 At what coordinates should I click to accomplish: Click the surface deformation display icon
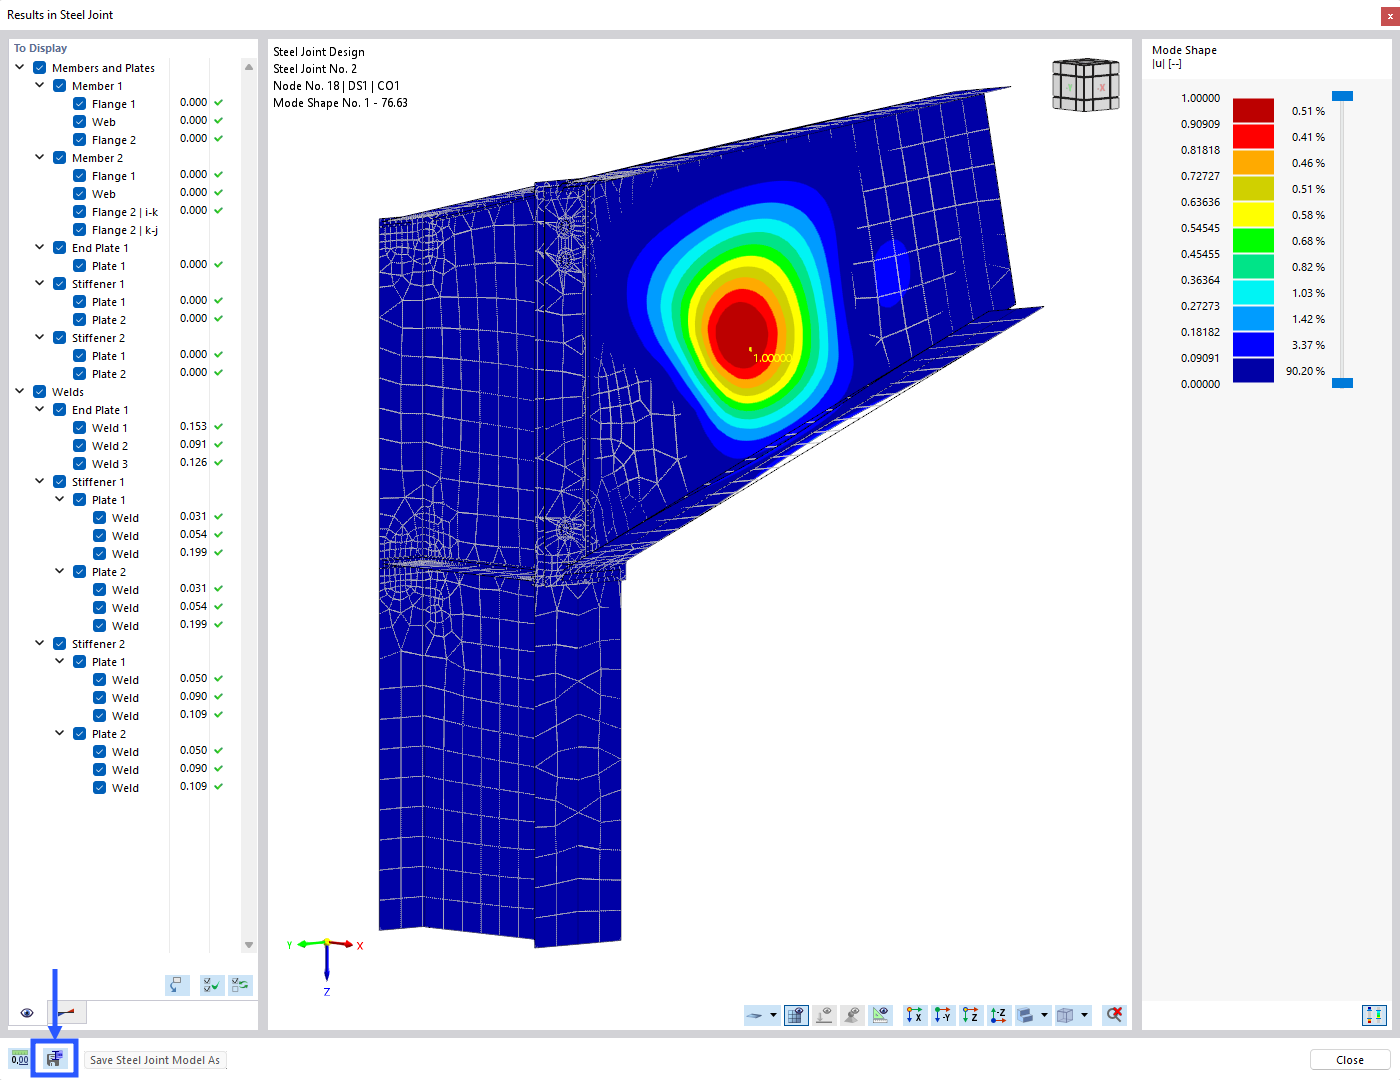(755, 1015)
